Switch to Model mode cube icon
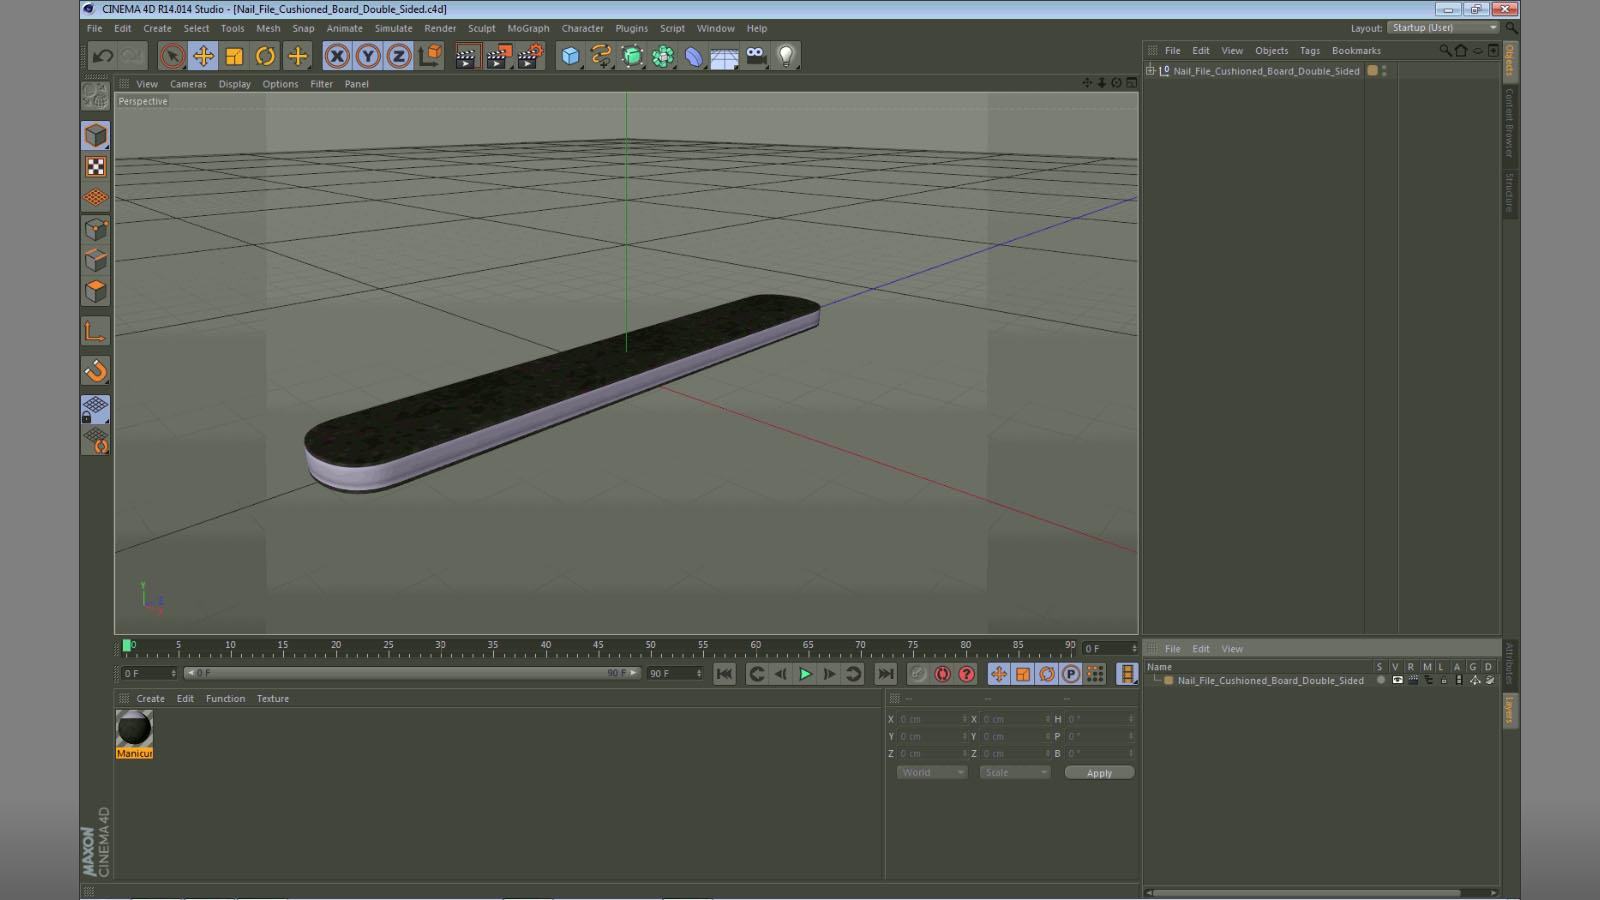Image resolution: width=1600 pixels, height=900 pixels. click(96, 135)
